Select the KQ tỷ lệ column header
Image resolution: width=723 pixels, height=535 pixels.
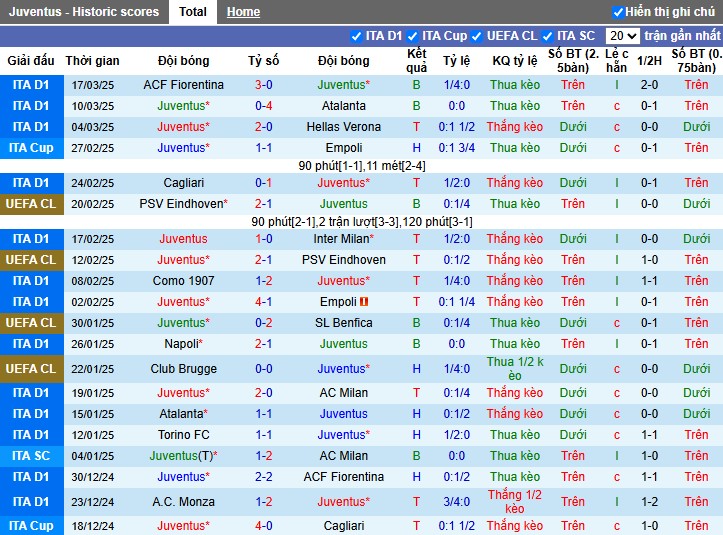(515, 61)
